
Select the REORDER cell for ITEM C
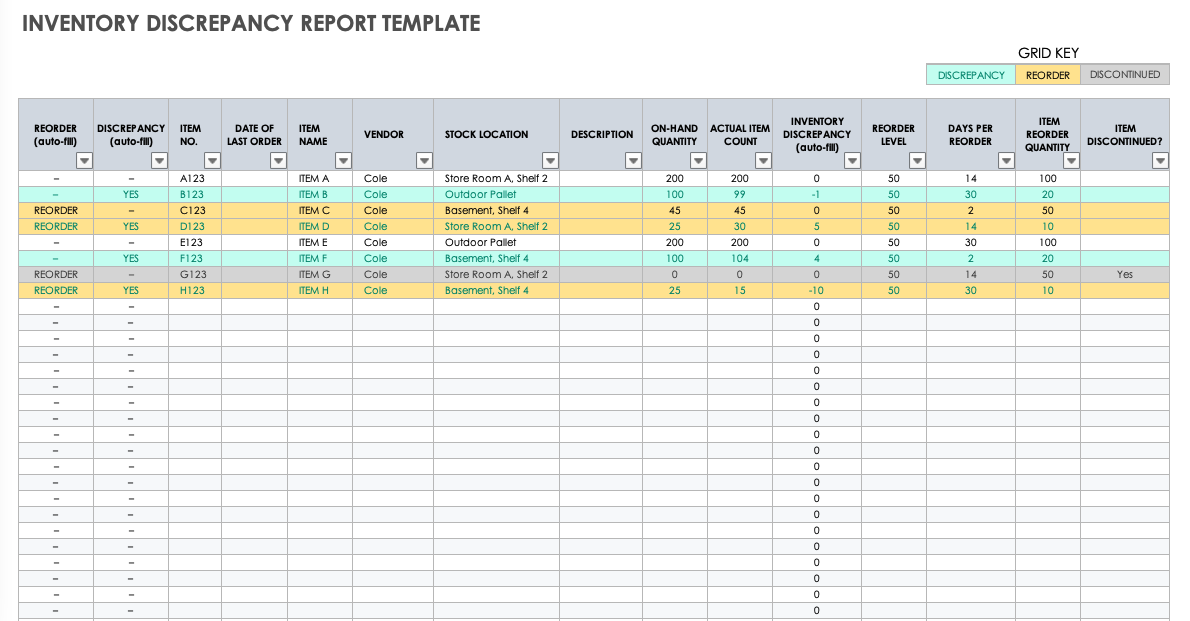55,210
